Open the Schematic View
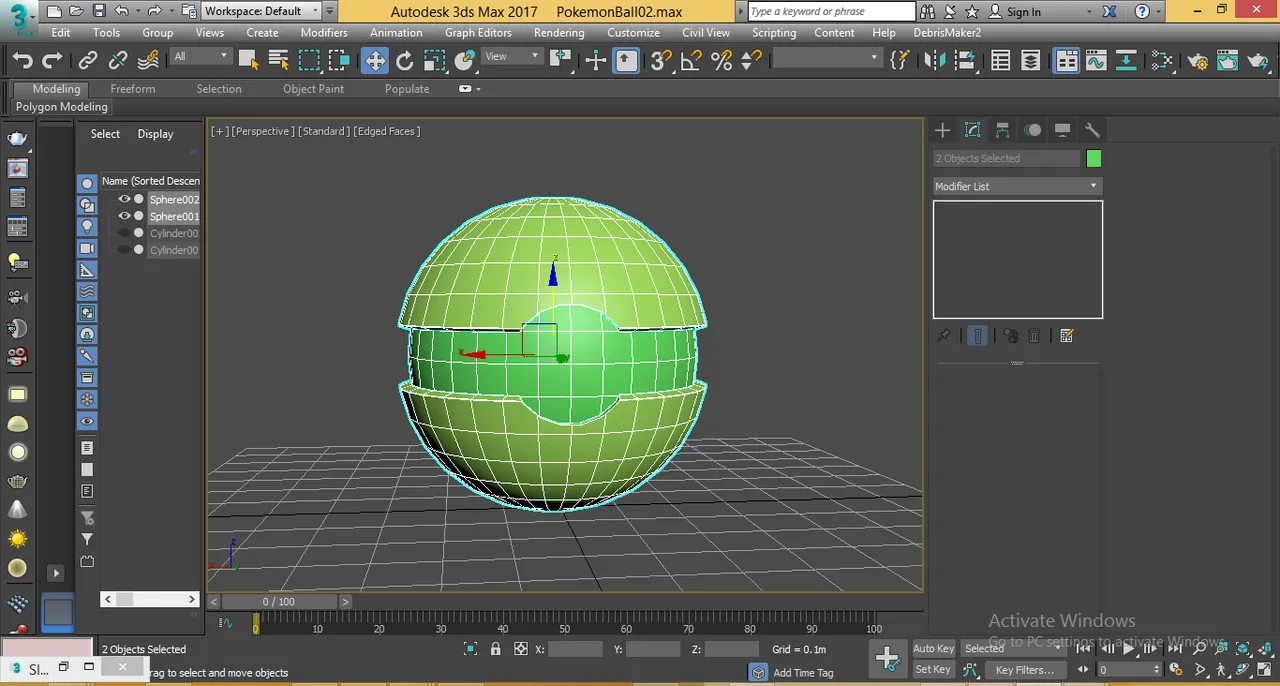 pos(1126,61)
